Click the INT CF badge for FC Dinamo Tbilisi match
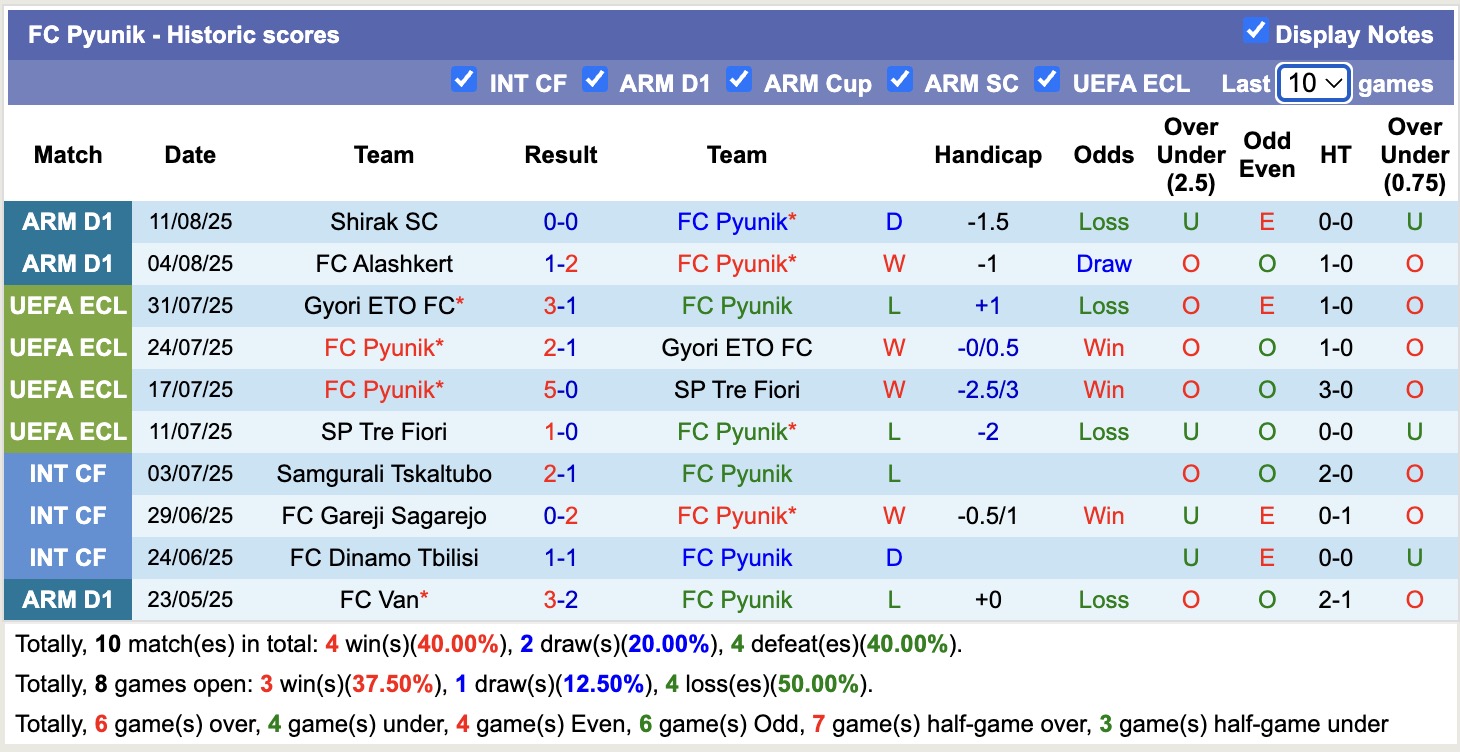The image size is (1460, 752). point(67,558)
